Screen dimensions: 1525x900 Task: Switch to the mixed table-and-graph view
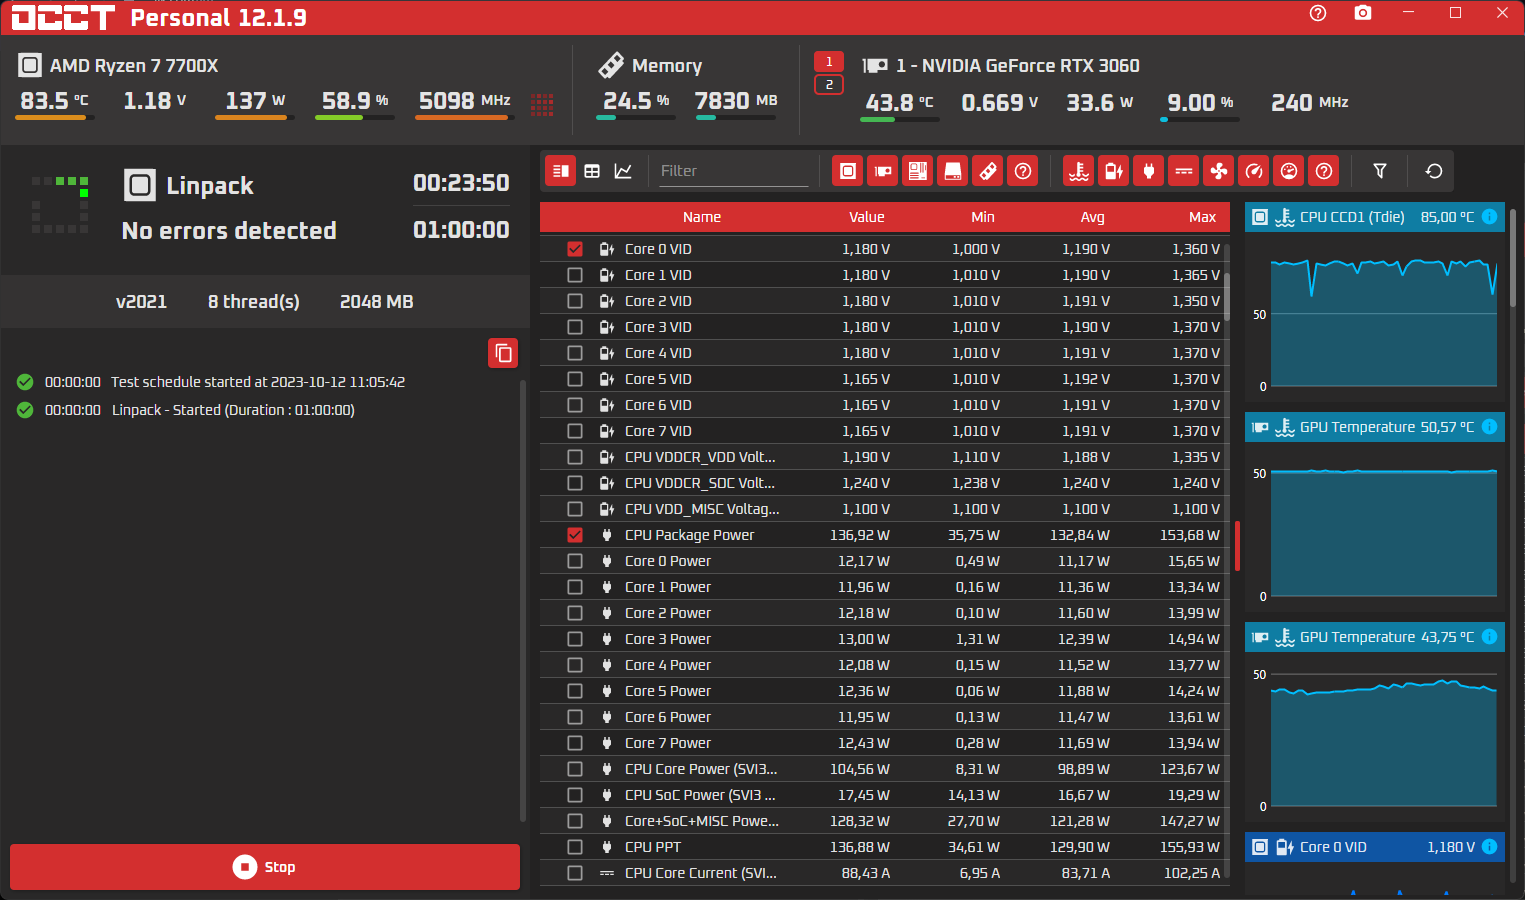pyautogui.click(x=561, y=171)
